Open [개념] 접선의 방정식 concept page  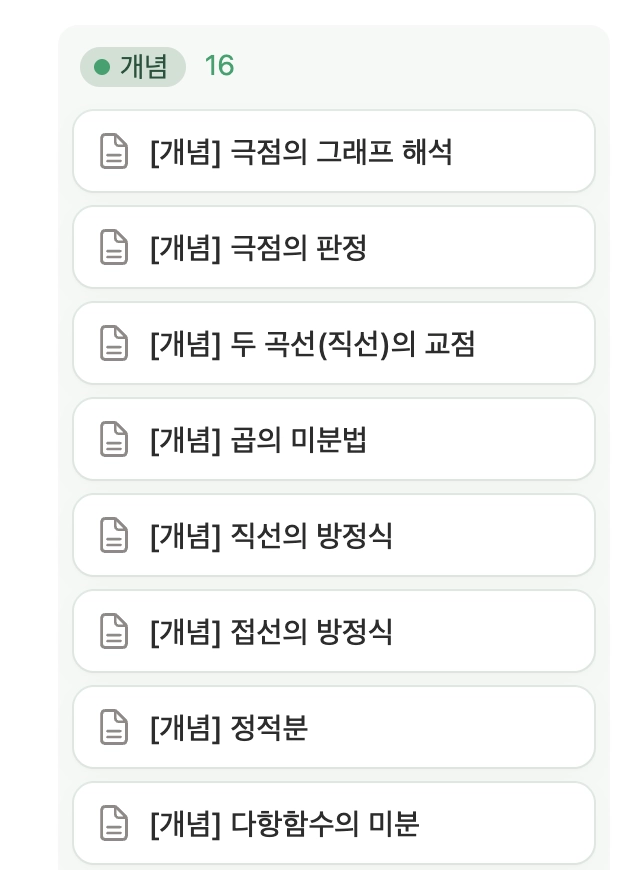tap(333, 632)
